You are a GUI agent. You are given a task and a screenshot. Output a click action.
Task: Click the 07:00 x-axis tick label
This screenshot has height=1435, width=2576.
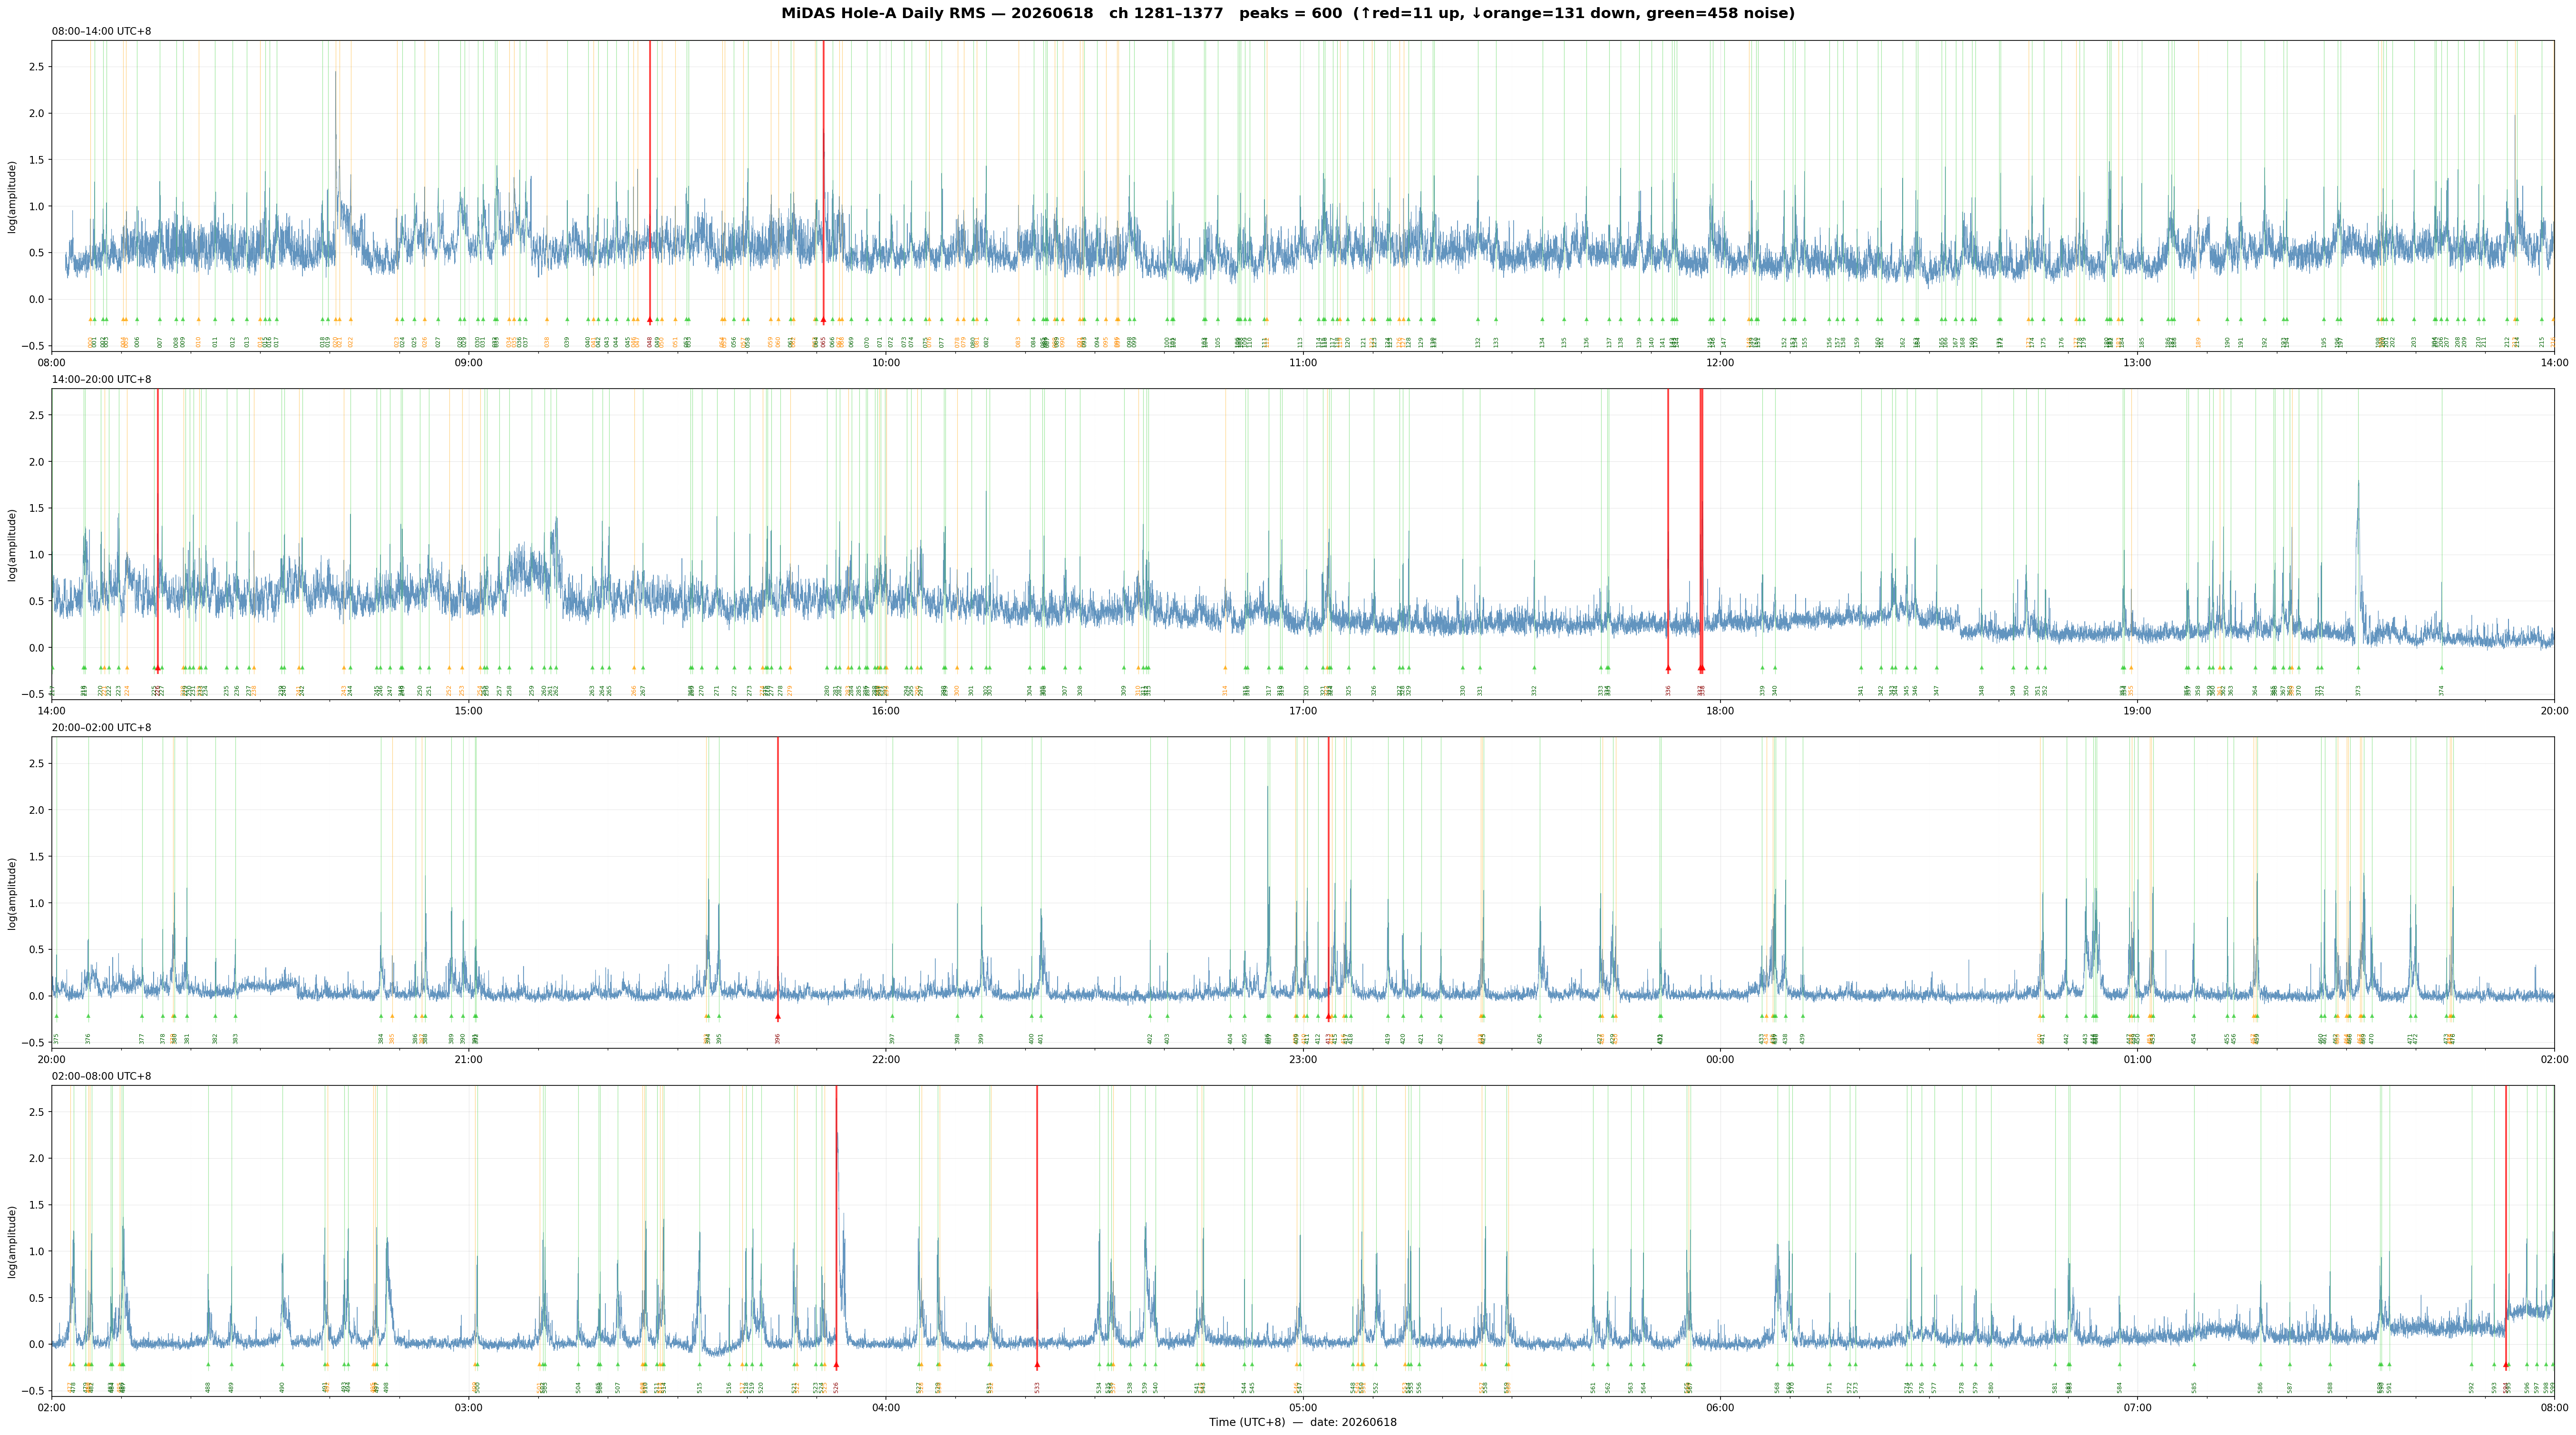pos(2137,1408)
